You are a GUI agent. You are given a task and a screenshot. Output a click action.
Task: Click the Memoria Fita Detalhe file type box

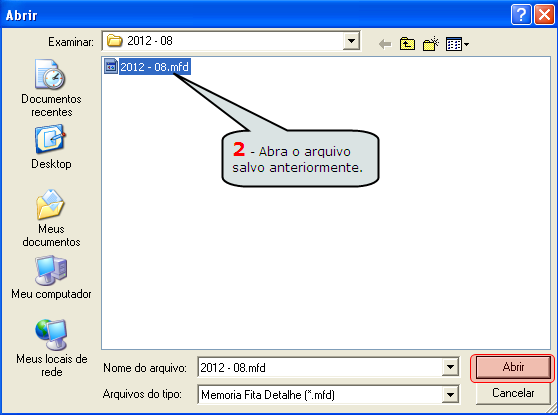(320, 394)
